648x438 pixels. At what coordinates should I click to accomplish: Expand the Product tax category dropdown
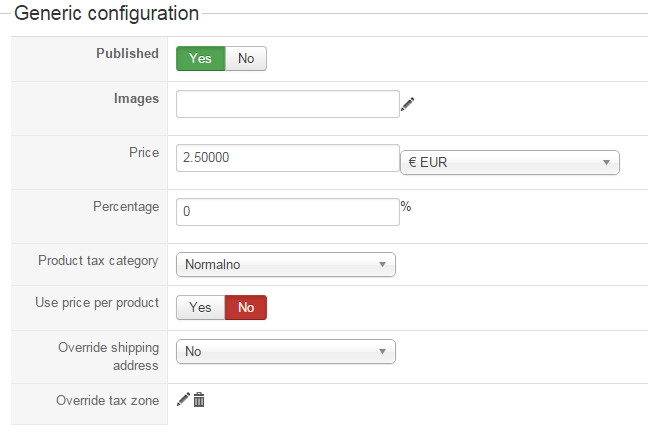click(x=285, y=264)
